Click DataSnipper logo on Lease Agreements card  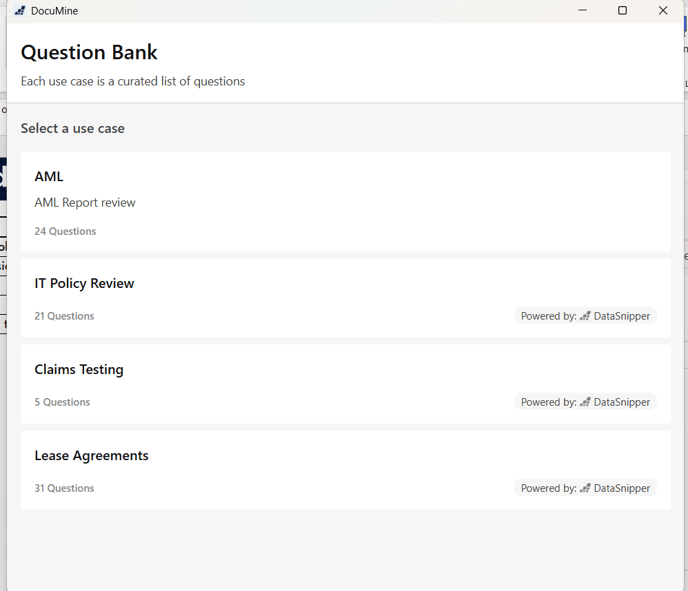point(585,488)
